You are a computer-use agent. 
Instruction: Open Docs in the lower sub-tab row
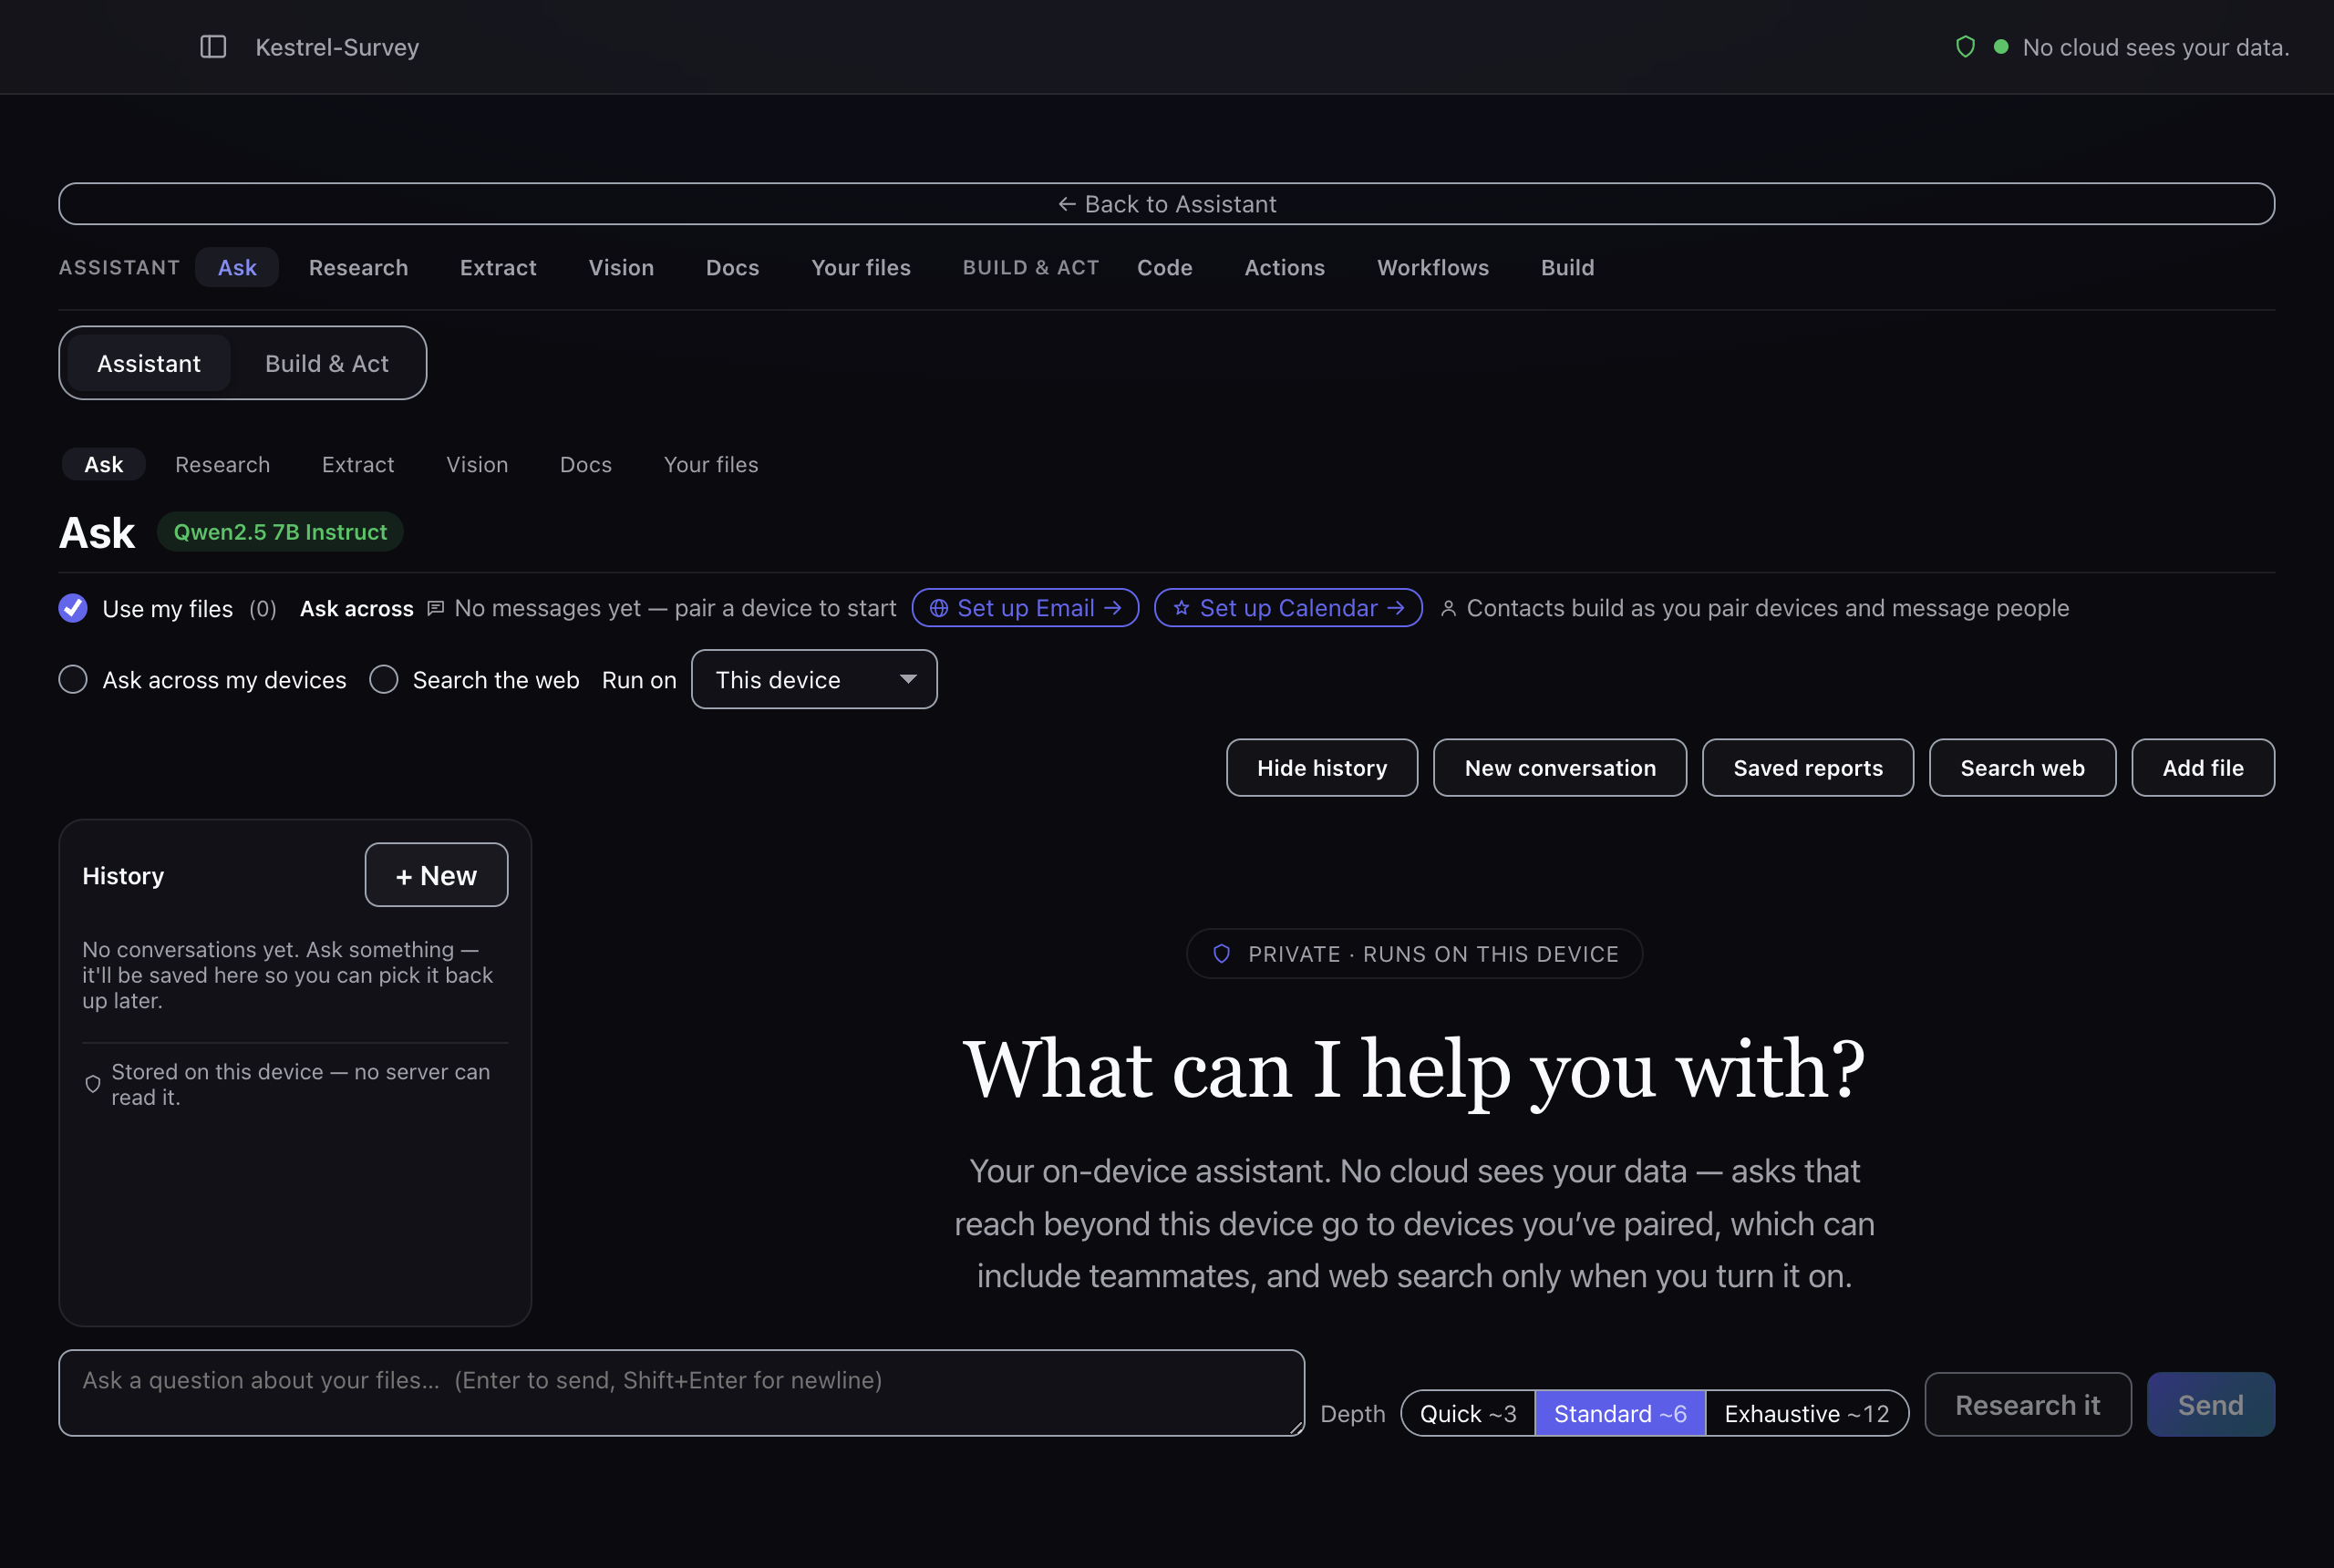tap(586, 464)
